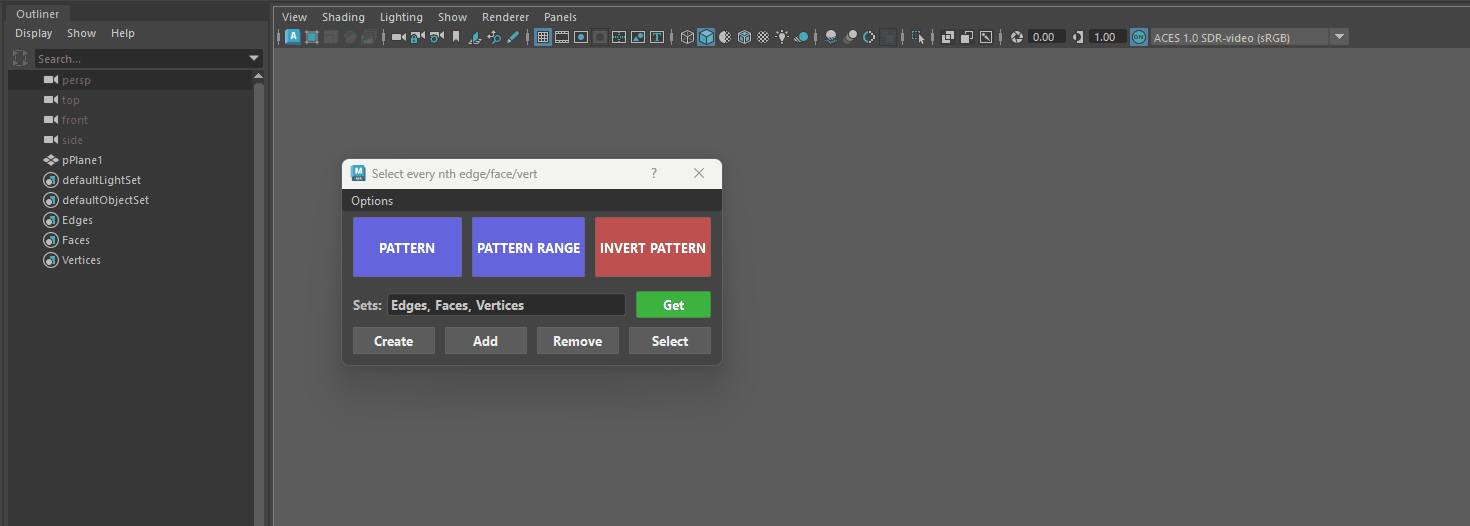This screenshot has height=526, width=1470.
Task: Open the viewport View menu
Action: 294,17
